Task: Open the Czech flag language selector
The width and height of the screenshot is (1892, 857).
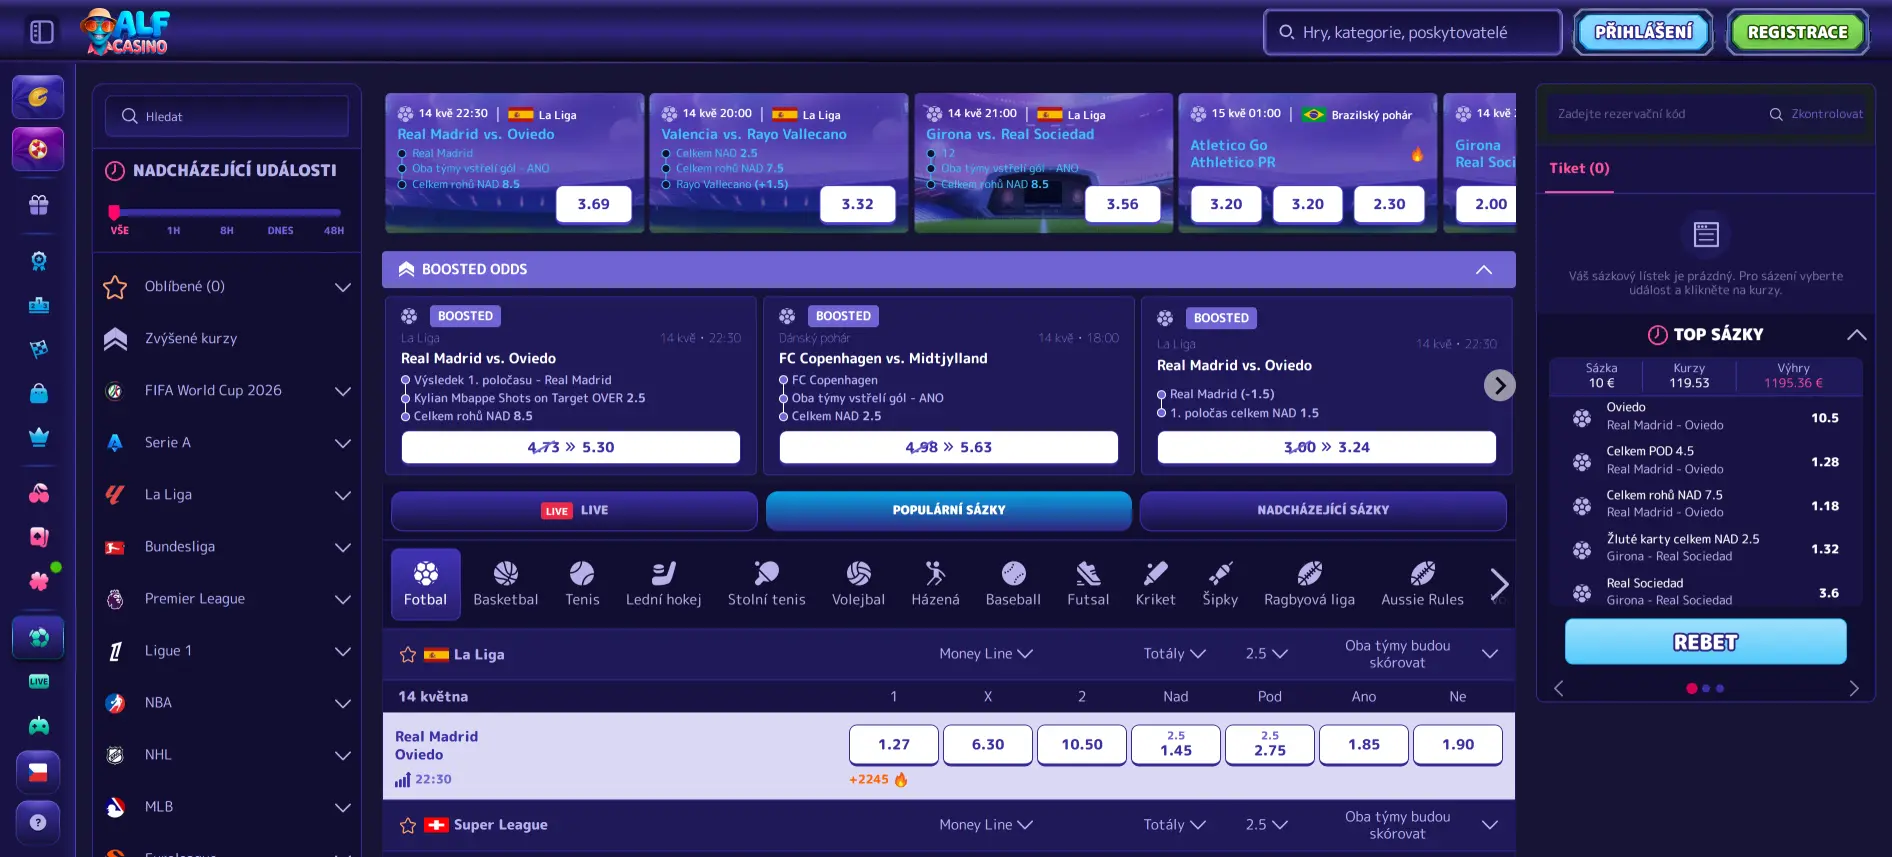Action: 38,772
